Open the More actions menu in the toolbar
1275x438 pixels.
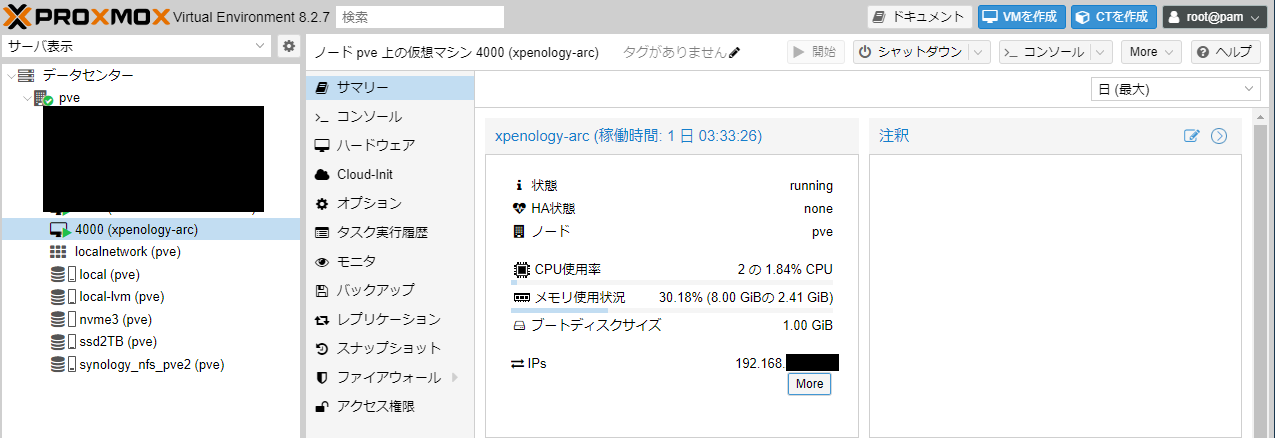(1151, 52)
